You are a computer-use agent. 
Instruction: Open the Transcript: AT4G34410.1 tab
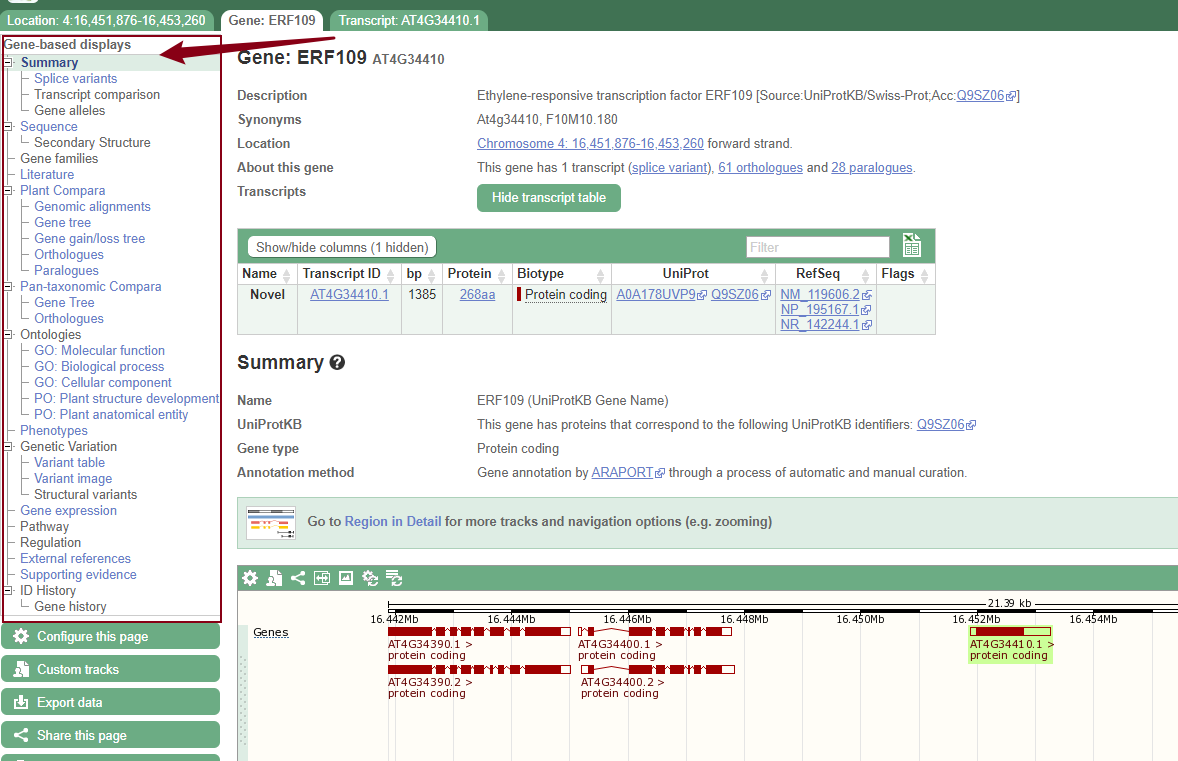click(x=409, y=20)
